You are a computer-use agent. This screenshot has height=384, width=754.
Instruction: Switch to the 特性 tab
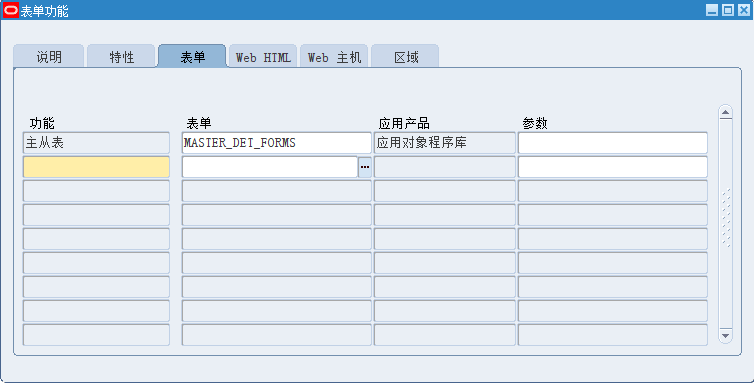tap(121, 57)
